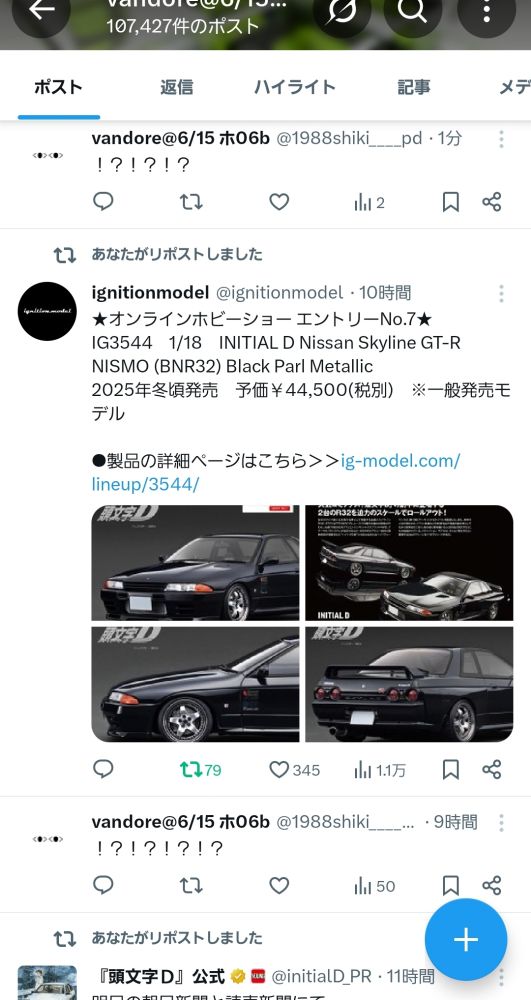Open more options on ignitionmodel post
The image size is (531, 1000).
(501, 293)
